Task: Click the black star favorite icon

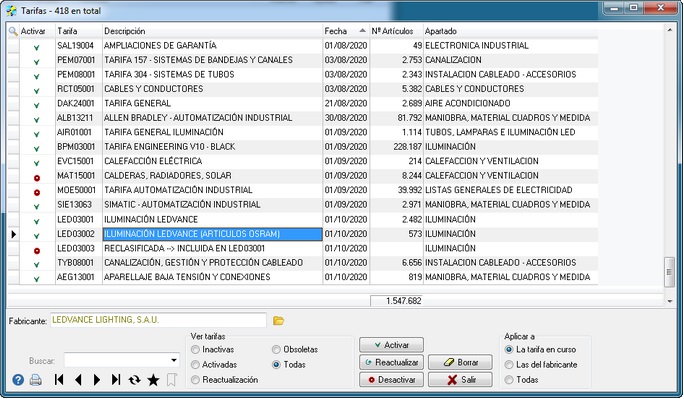Action: [153, 380]
